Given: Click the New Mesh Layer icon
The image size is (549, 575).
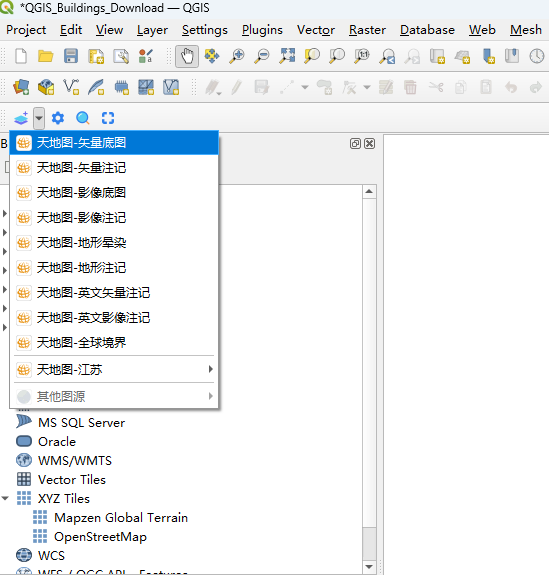Looking at the screenshot, I should (x=146, y=87).
